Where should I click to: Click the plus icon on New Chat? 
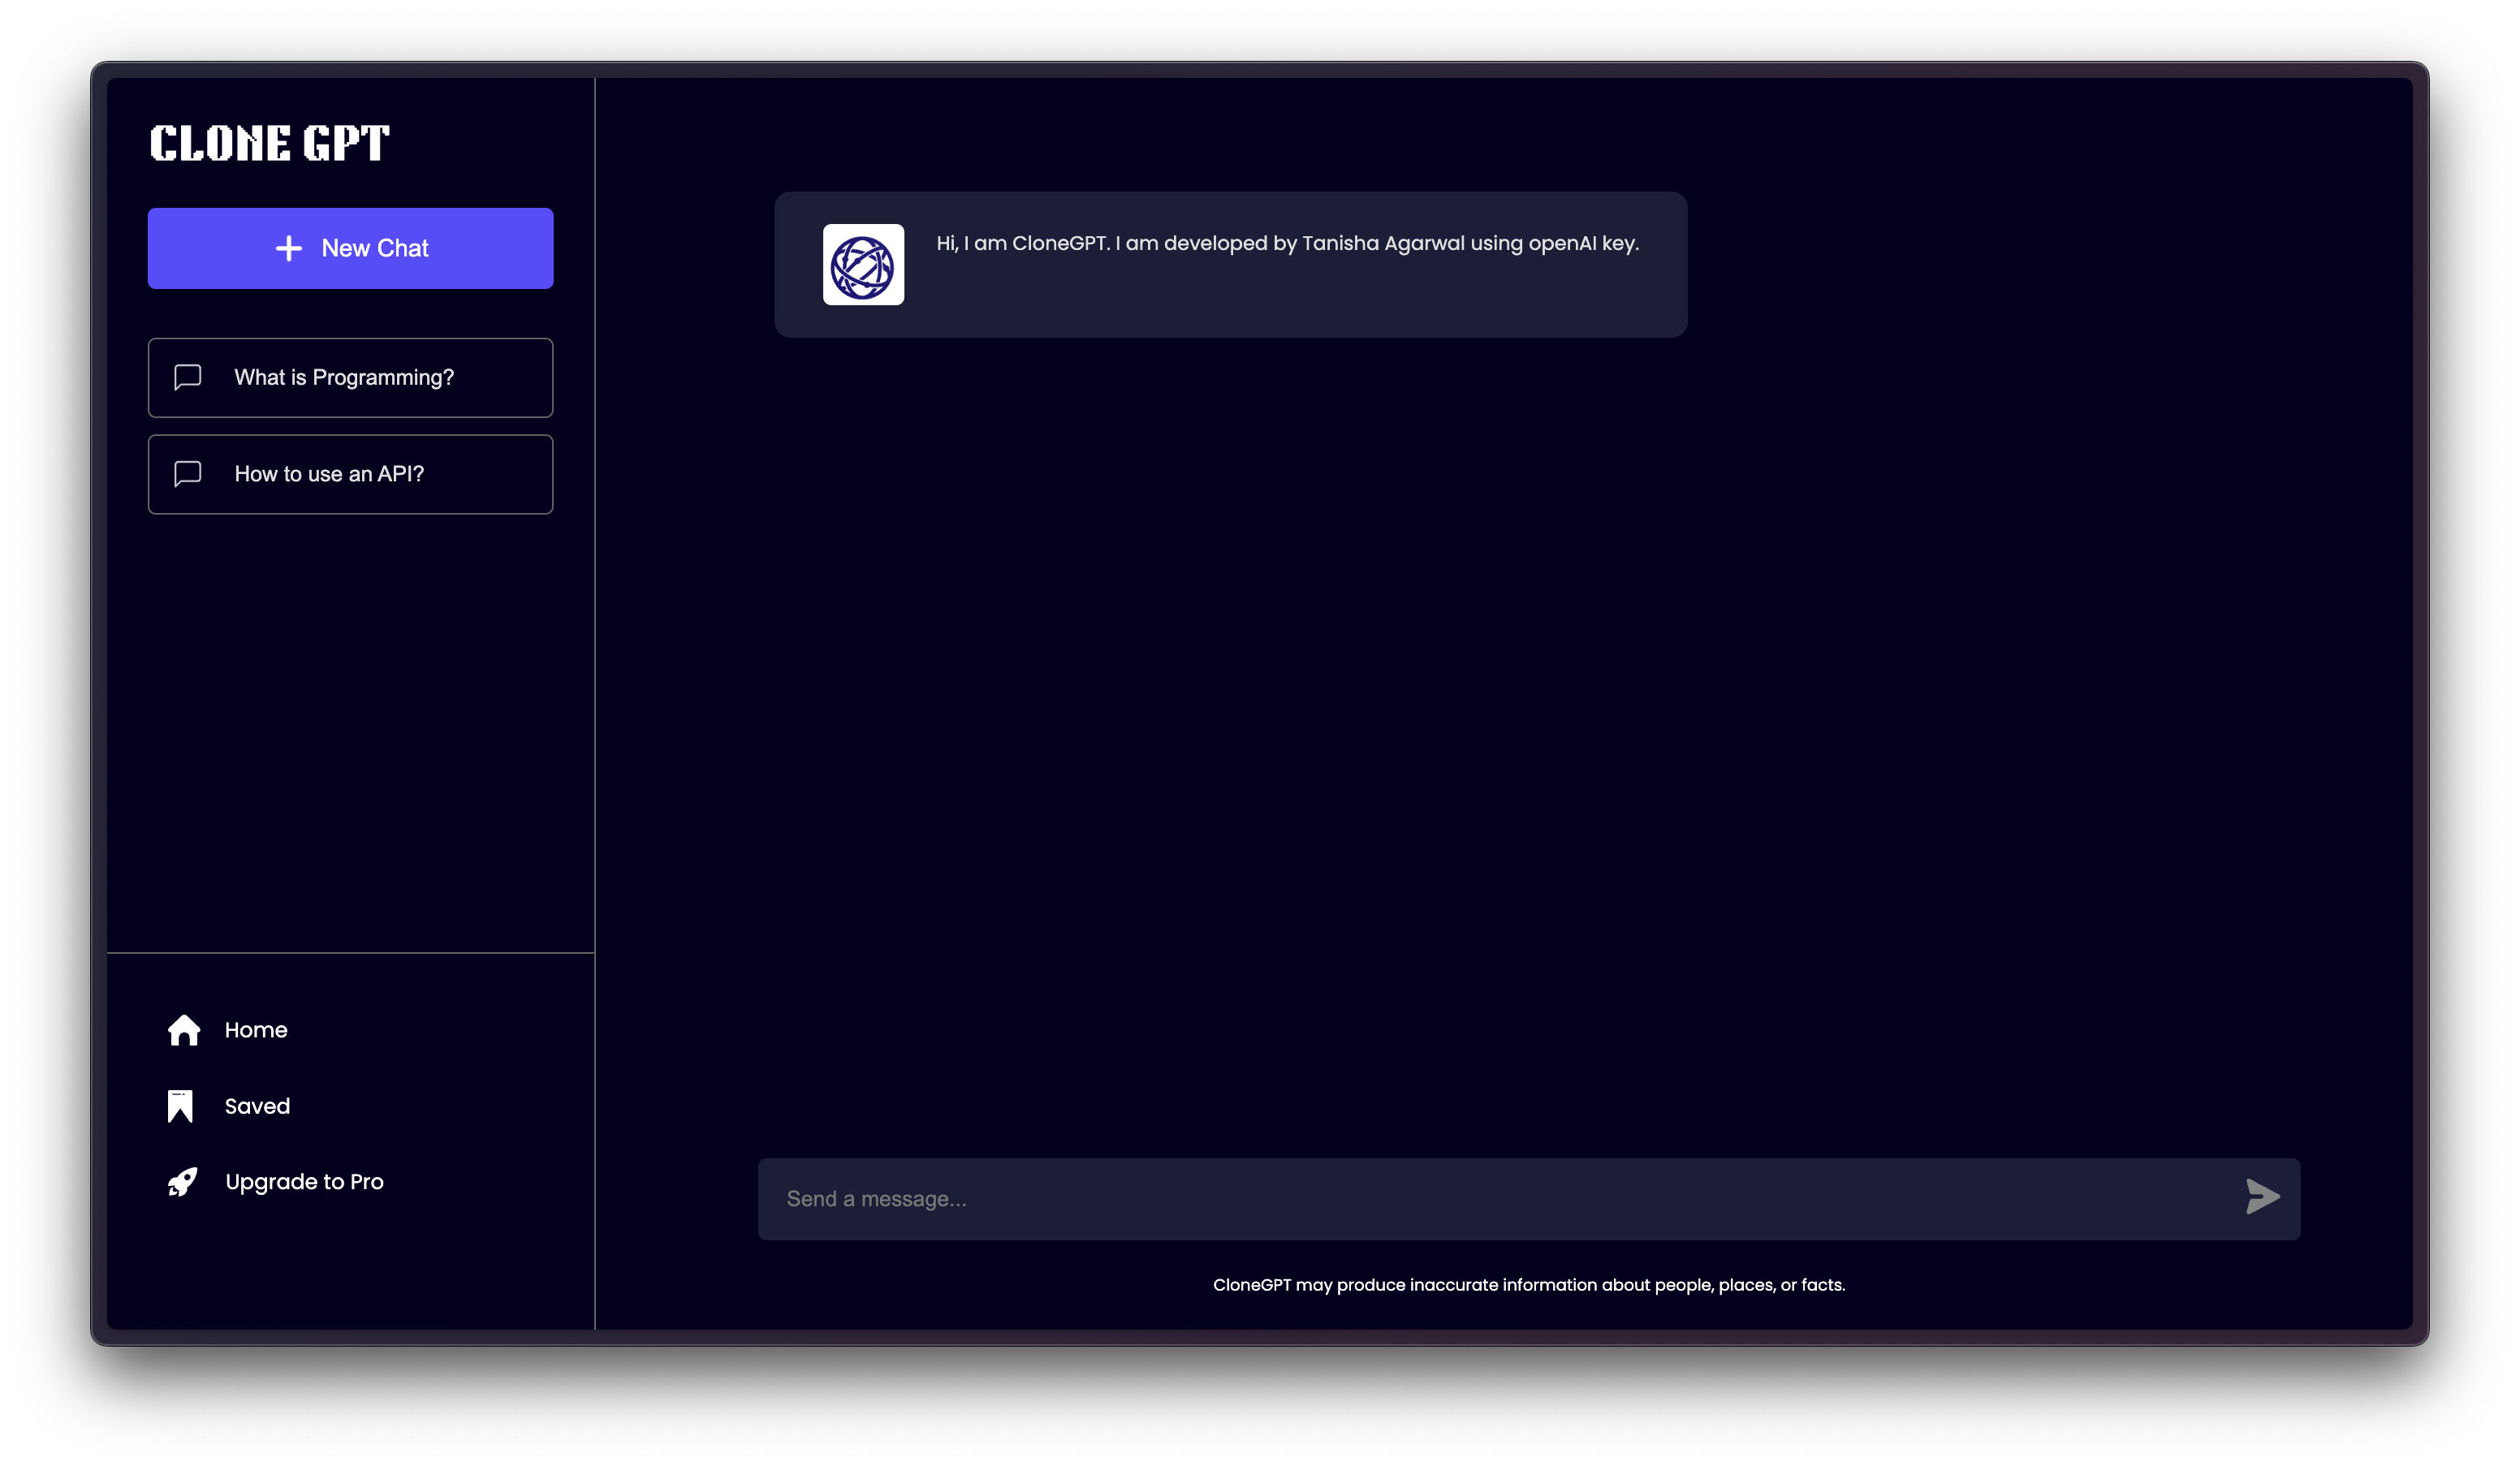289,248
